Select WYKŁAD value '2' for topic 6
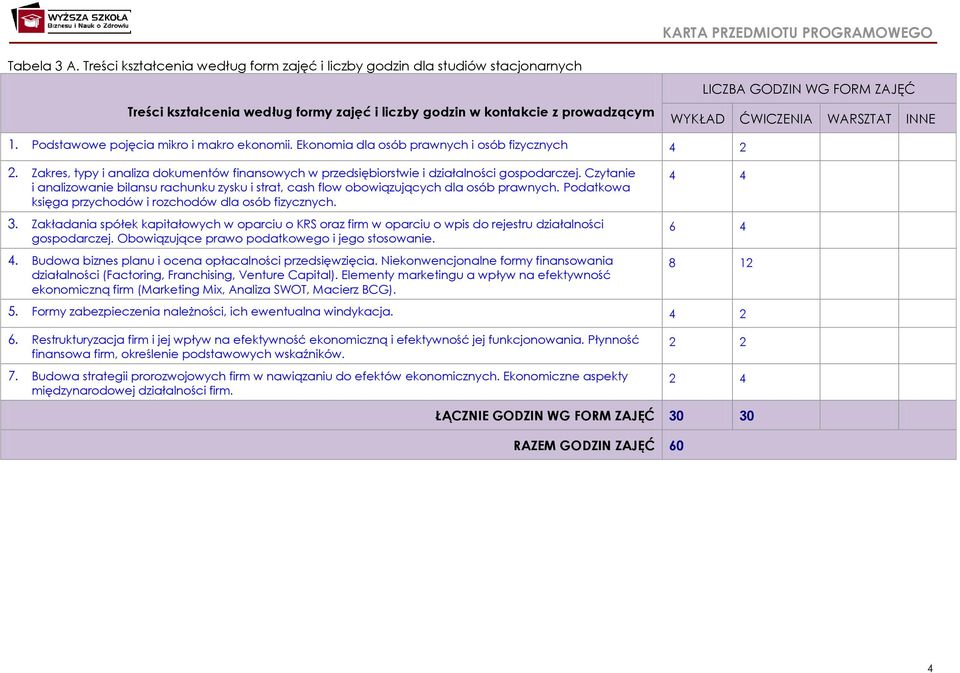The image size is (960, 673). (x=672, y=342)
